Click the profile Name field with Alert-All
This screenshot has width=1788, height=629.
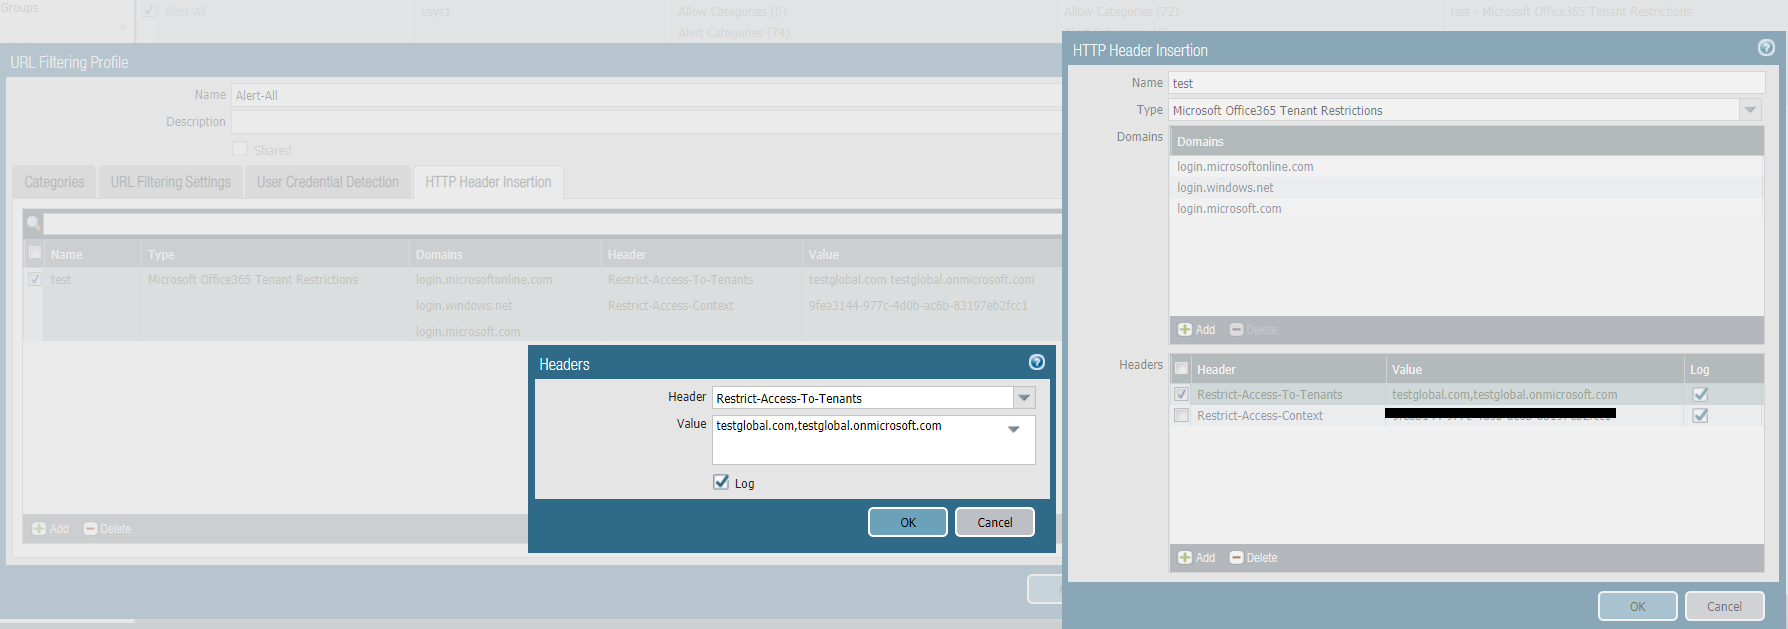click(646, 95)
